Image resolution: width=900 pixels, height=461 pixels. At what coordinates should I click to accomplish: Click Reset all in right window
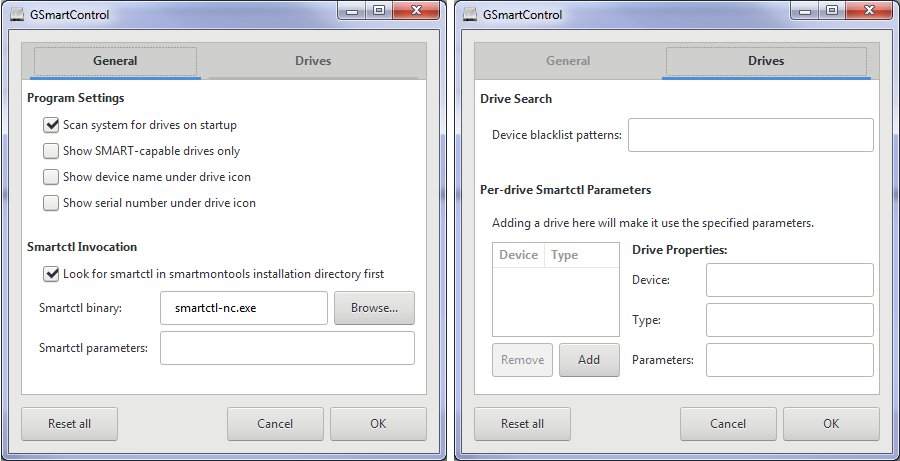522,424
